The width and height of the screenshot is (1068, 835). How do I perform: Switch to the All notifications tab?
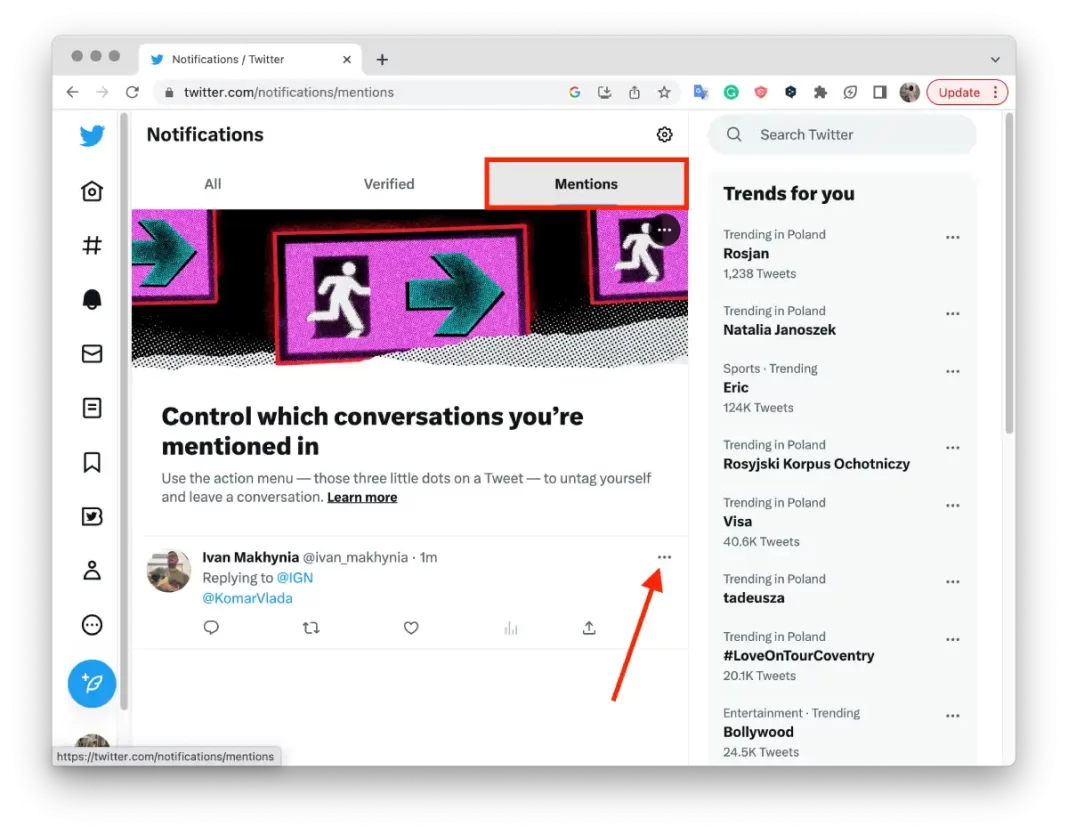coord(212,184)
